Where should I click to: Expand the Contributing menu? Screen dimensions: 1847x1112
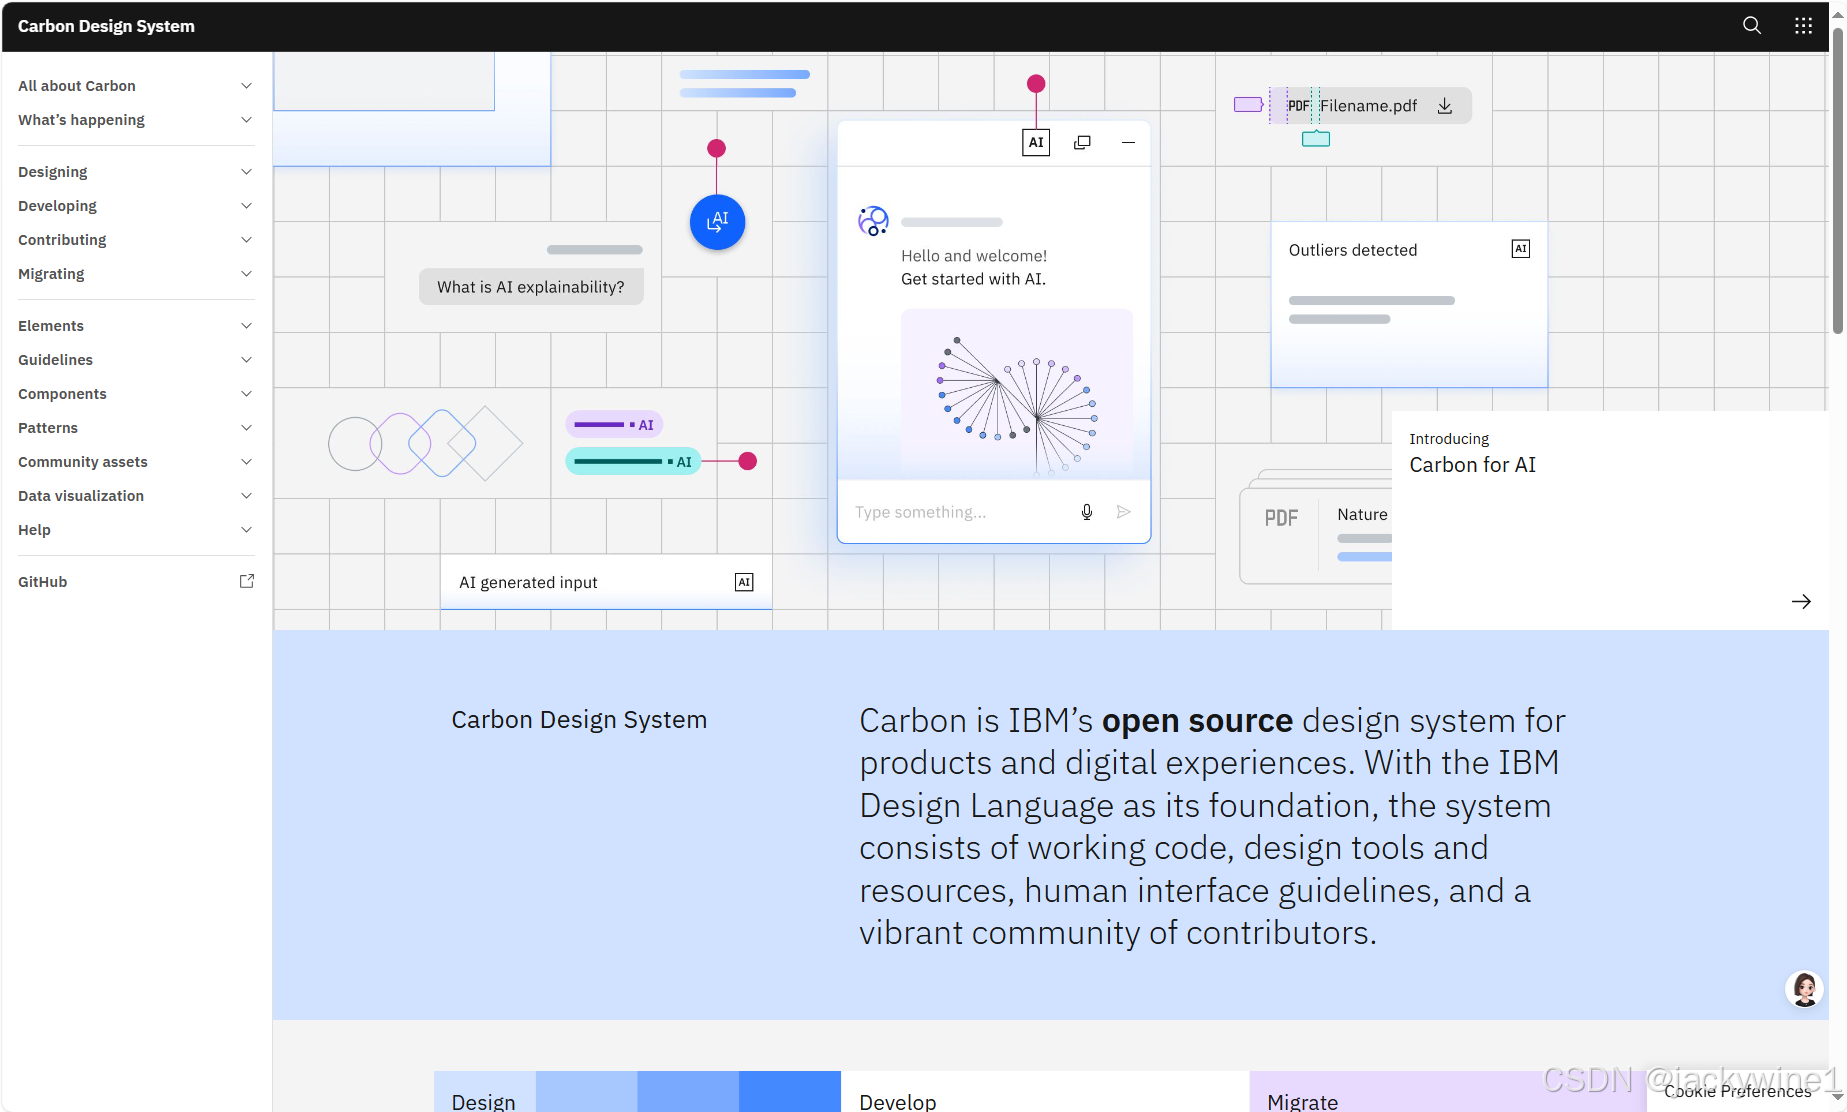click(135, 240)
